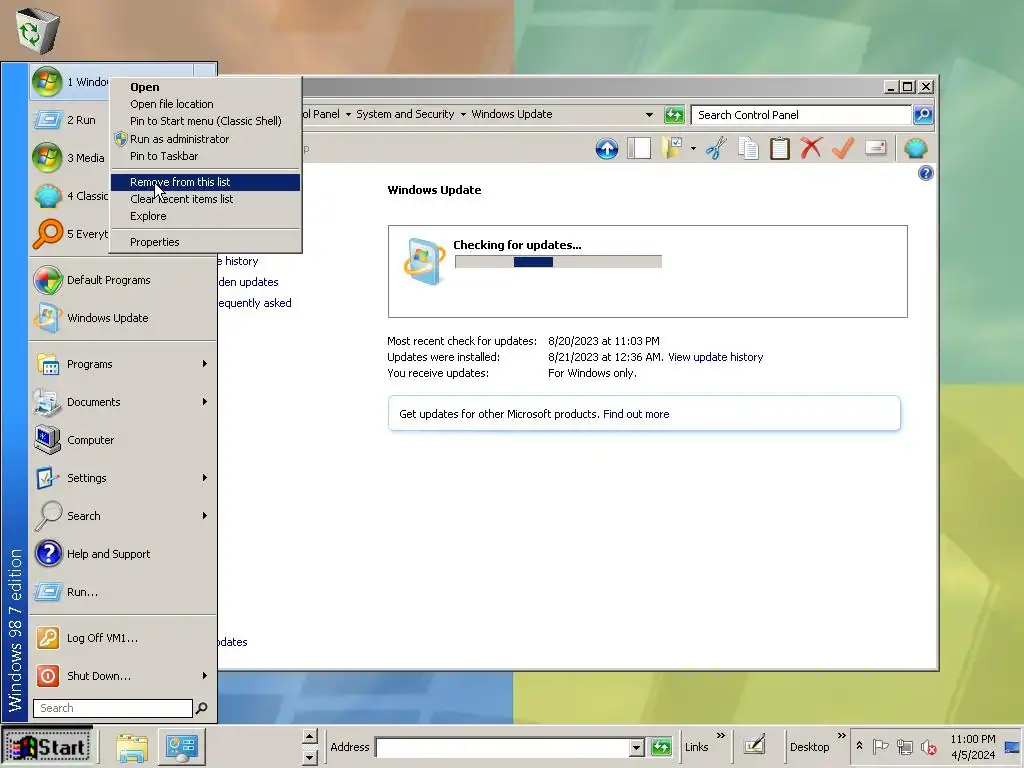
Task: Click the Cut scissors icon
Action: coord(716,148)
